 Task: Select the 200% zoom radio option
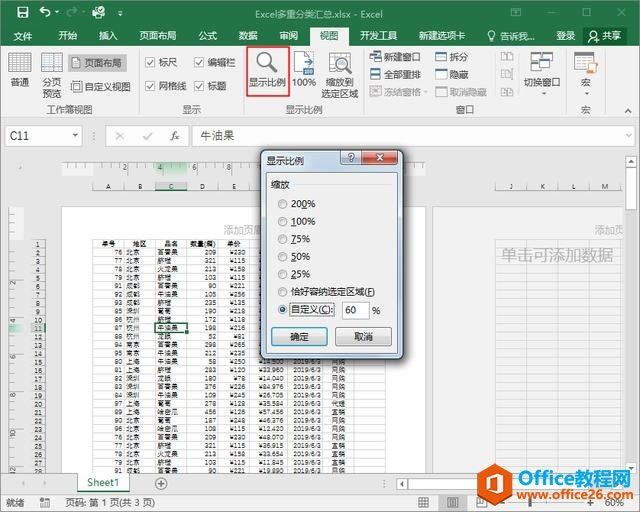(x=282, y=204)
